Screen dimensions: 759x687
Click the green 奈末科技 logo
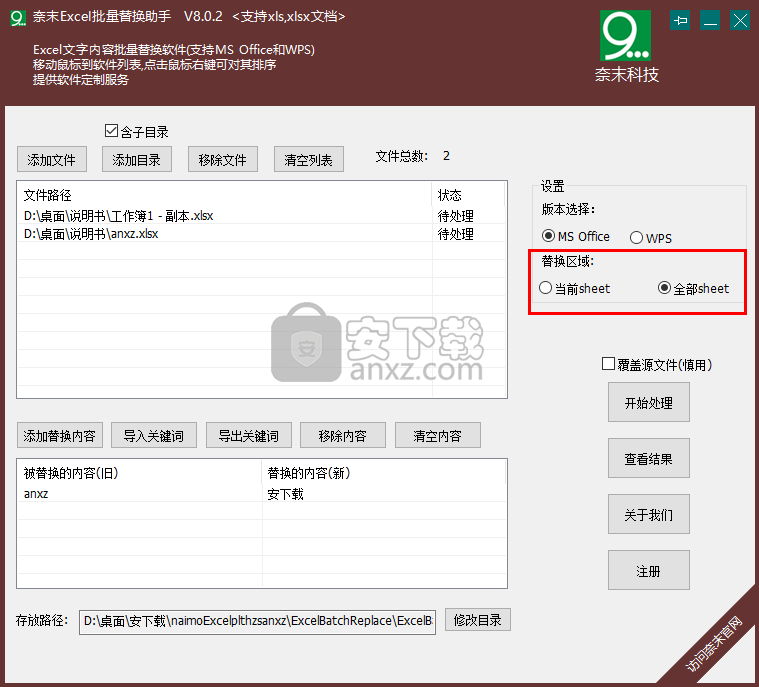[x=625, y=36]
